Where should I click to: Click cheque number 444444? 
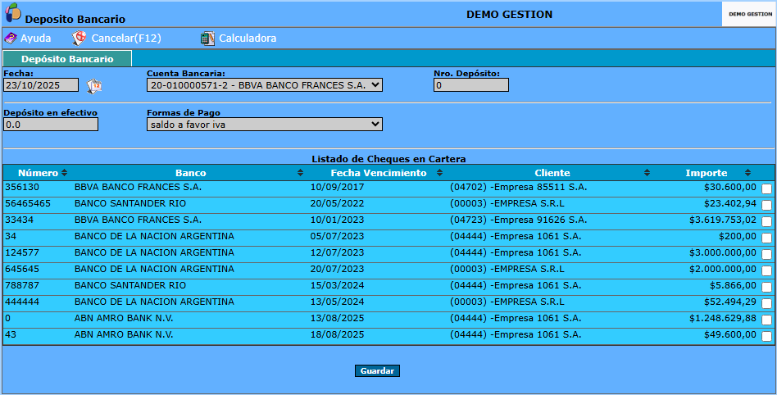(x=22, y=302)
